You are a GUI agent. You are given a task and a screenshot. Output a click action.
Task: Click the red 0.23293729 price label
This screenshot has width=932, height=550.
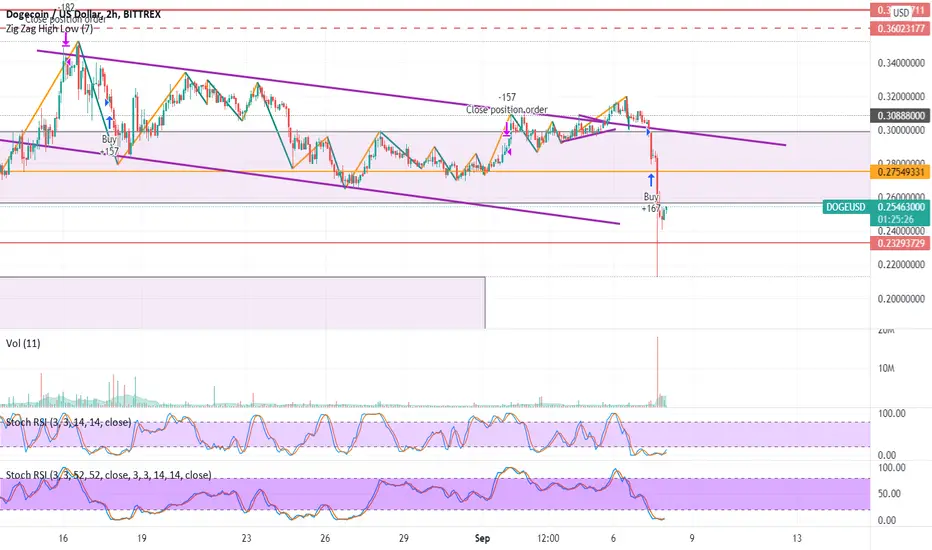[x=899, y=243]
